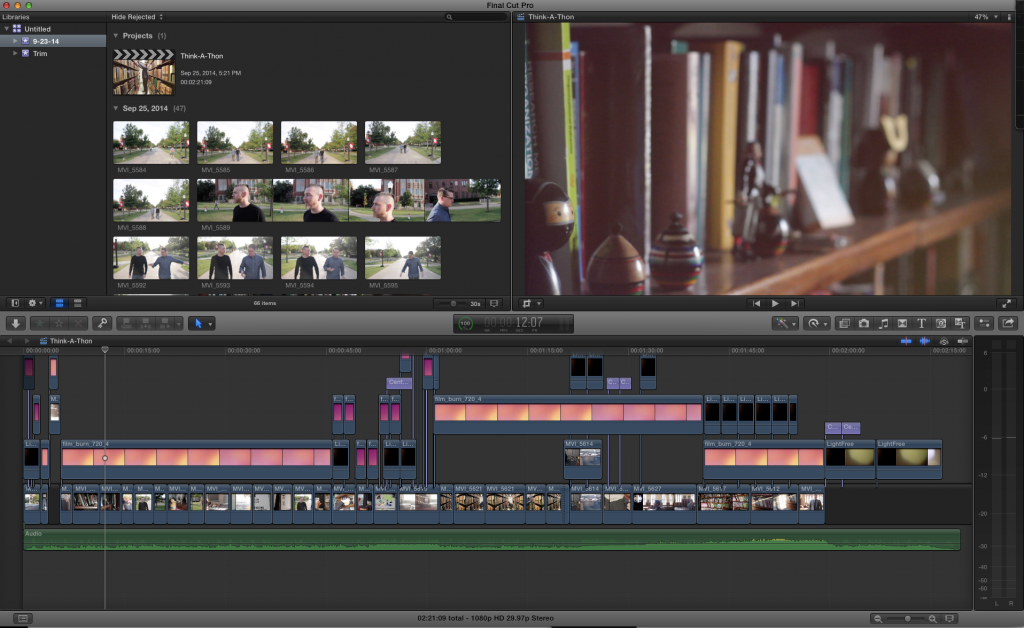Open the Retime speed menu
1024x628 pixels.
point(816,323)
